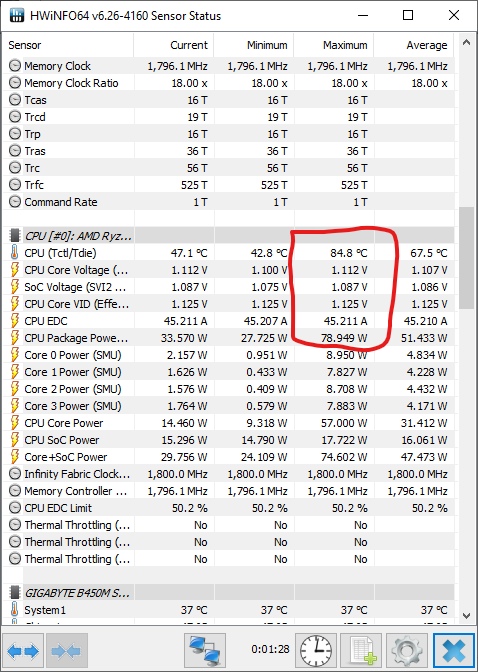Click the chip icon of GIGABYTE B450M group

click(15, 593)
